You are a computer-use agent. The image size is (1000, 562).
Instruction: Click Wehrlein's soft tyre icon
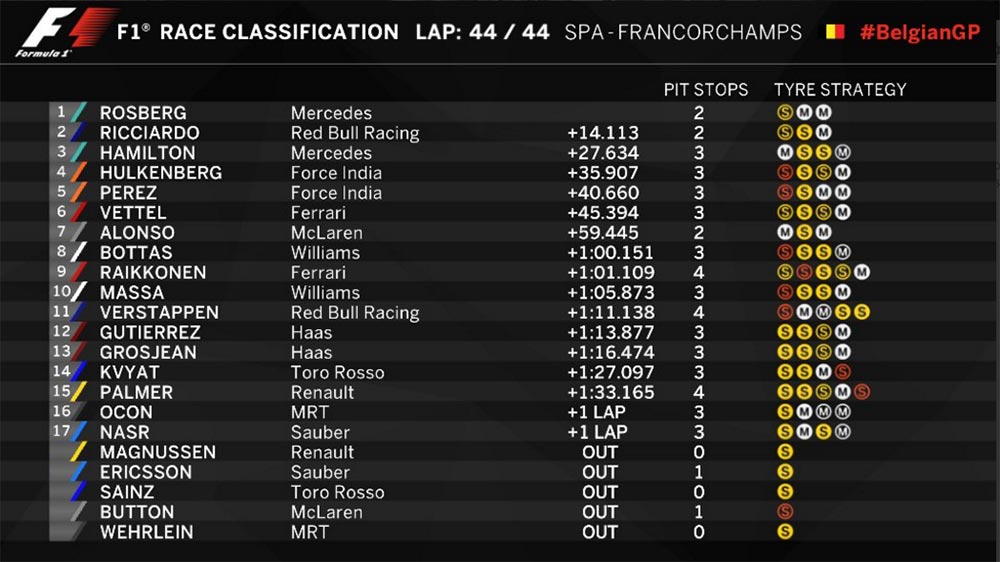click(x=785, y=531)
